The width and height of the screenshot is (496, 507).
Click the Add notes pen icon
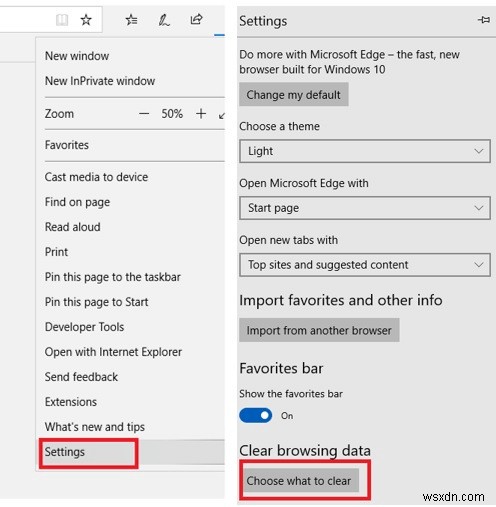pos(164,20)
